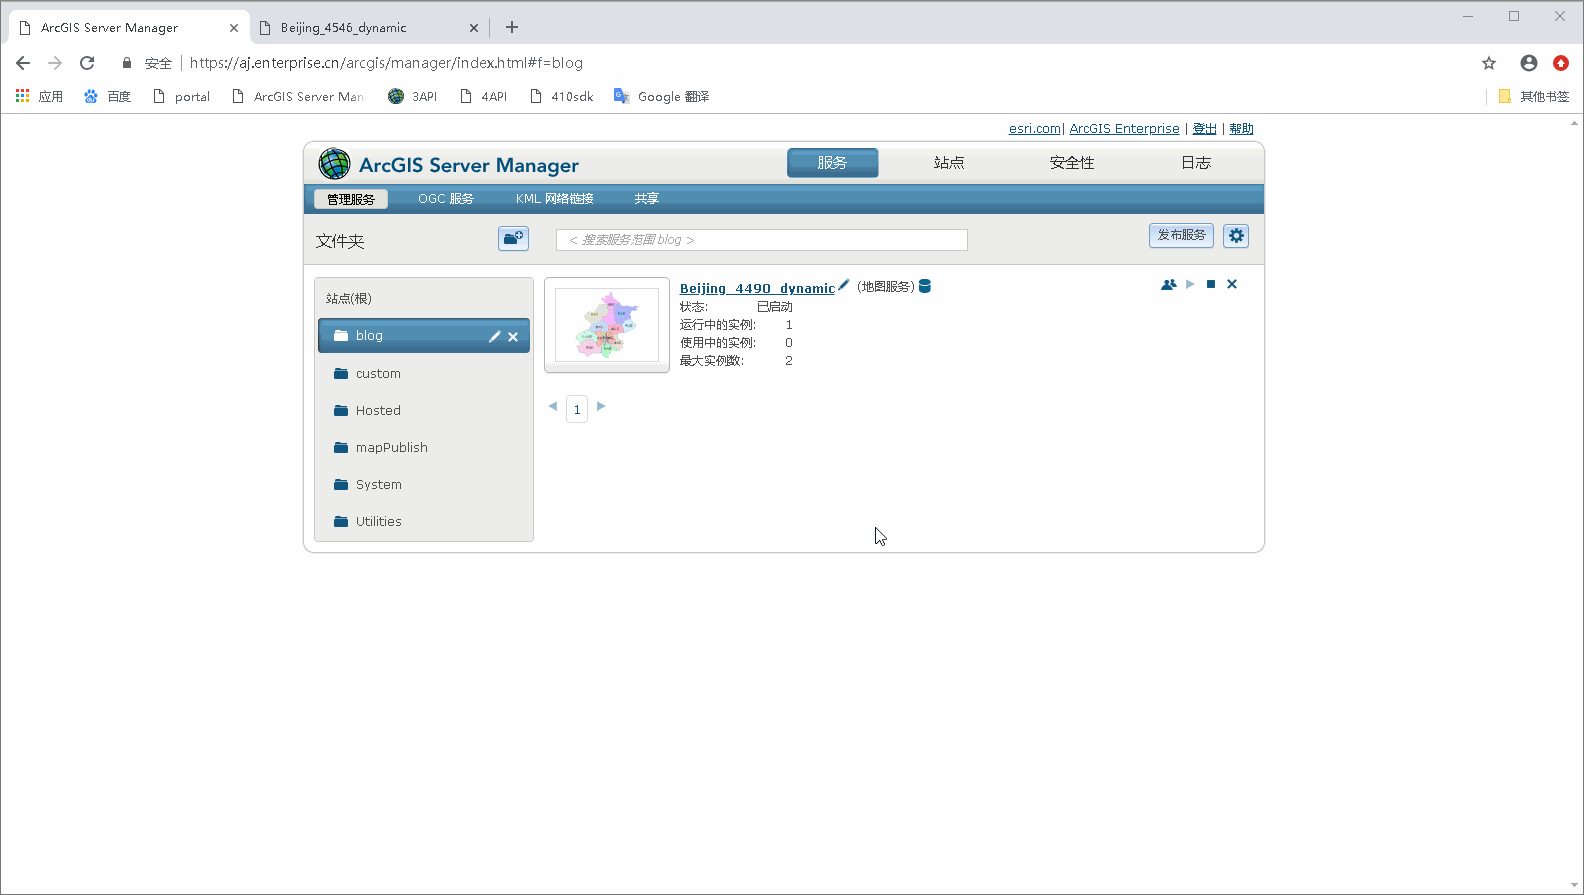
Task: Switch to the 安全性 tab
Action: [x=1072, y=163]
